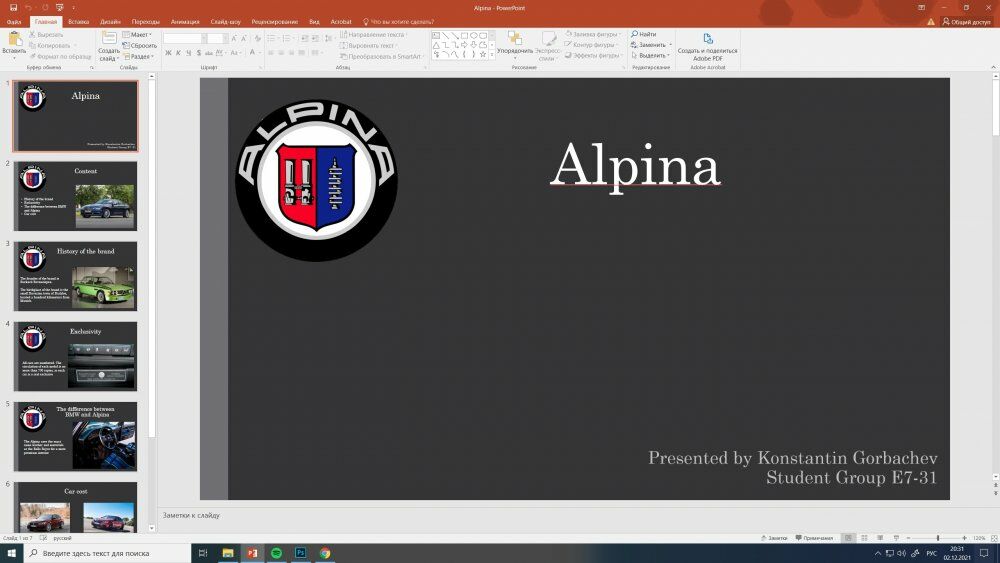Switch to Reading view icon

[x=880, y=538]
